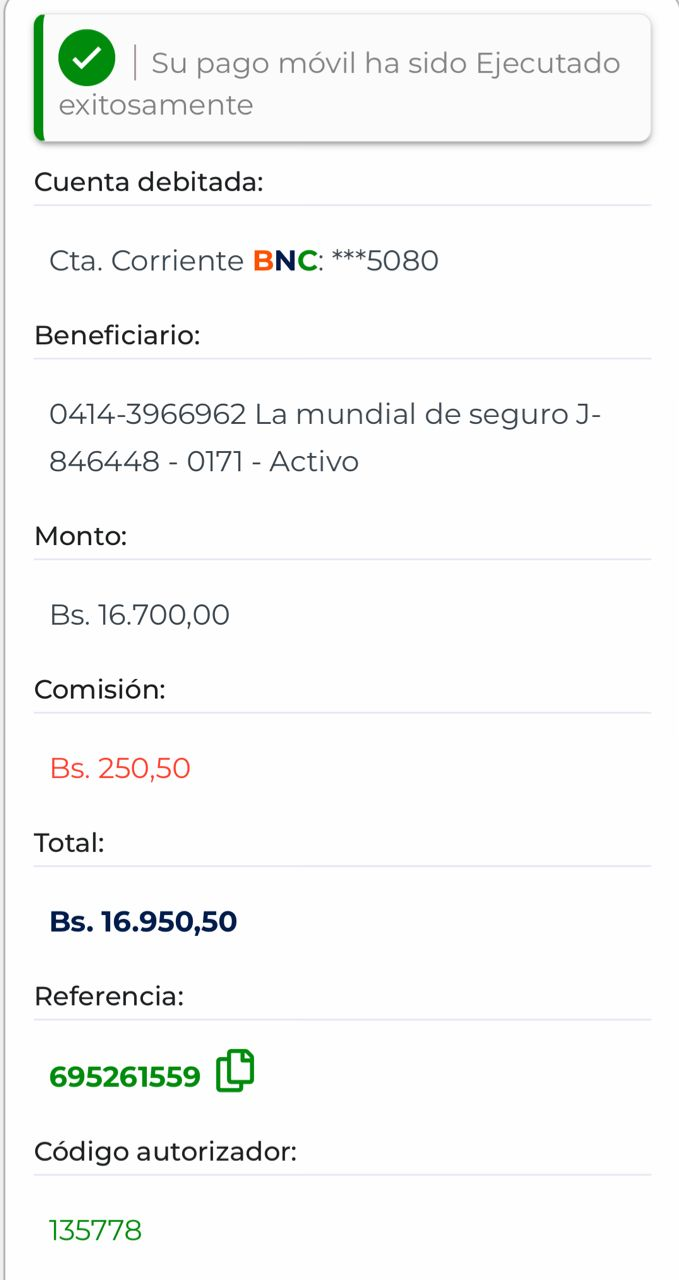
Task: Click the bold total Bs. 16.950,50
Action: (143, 922)
